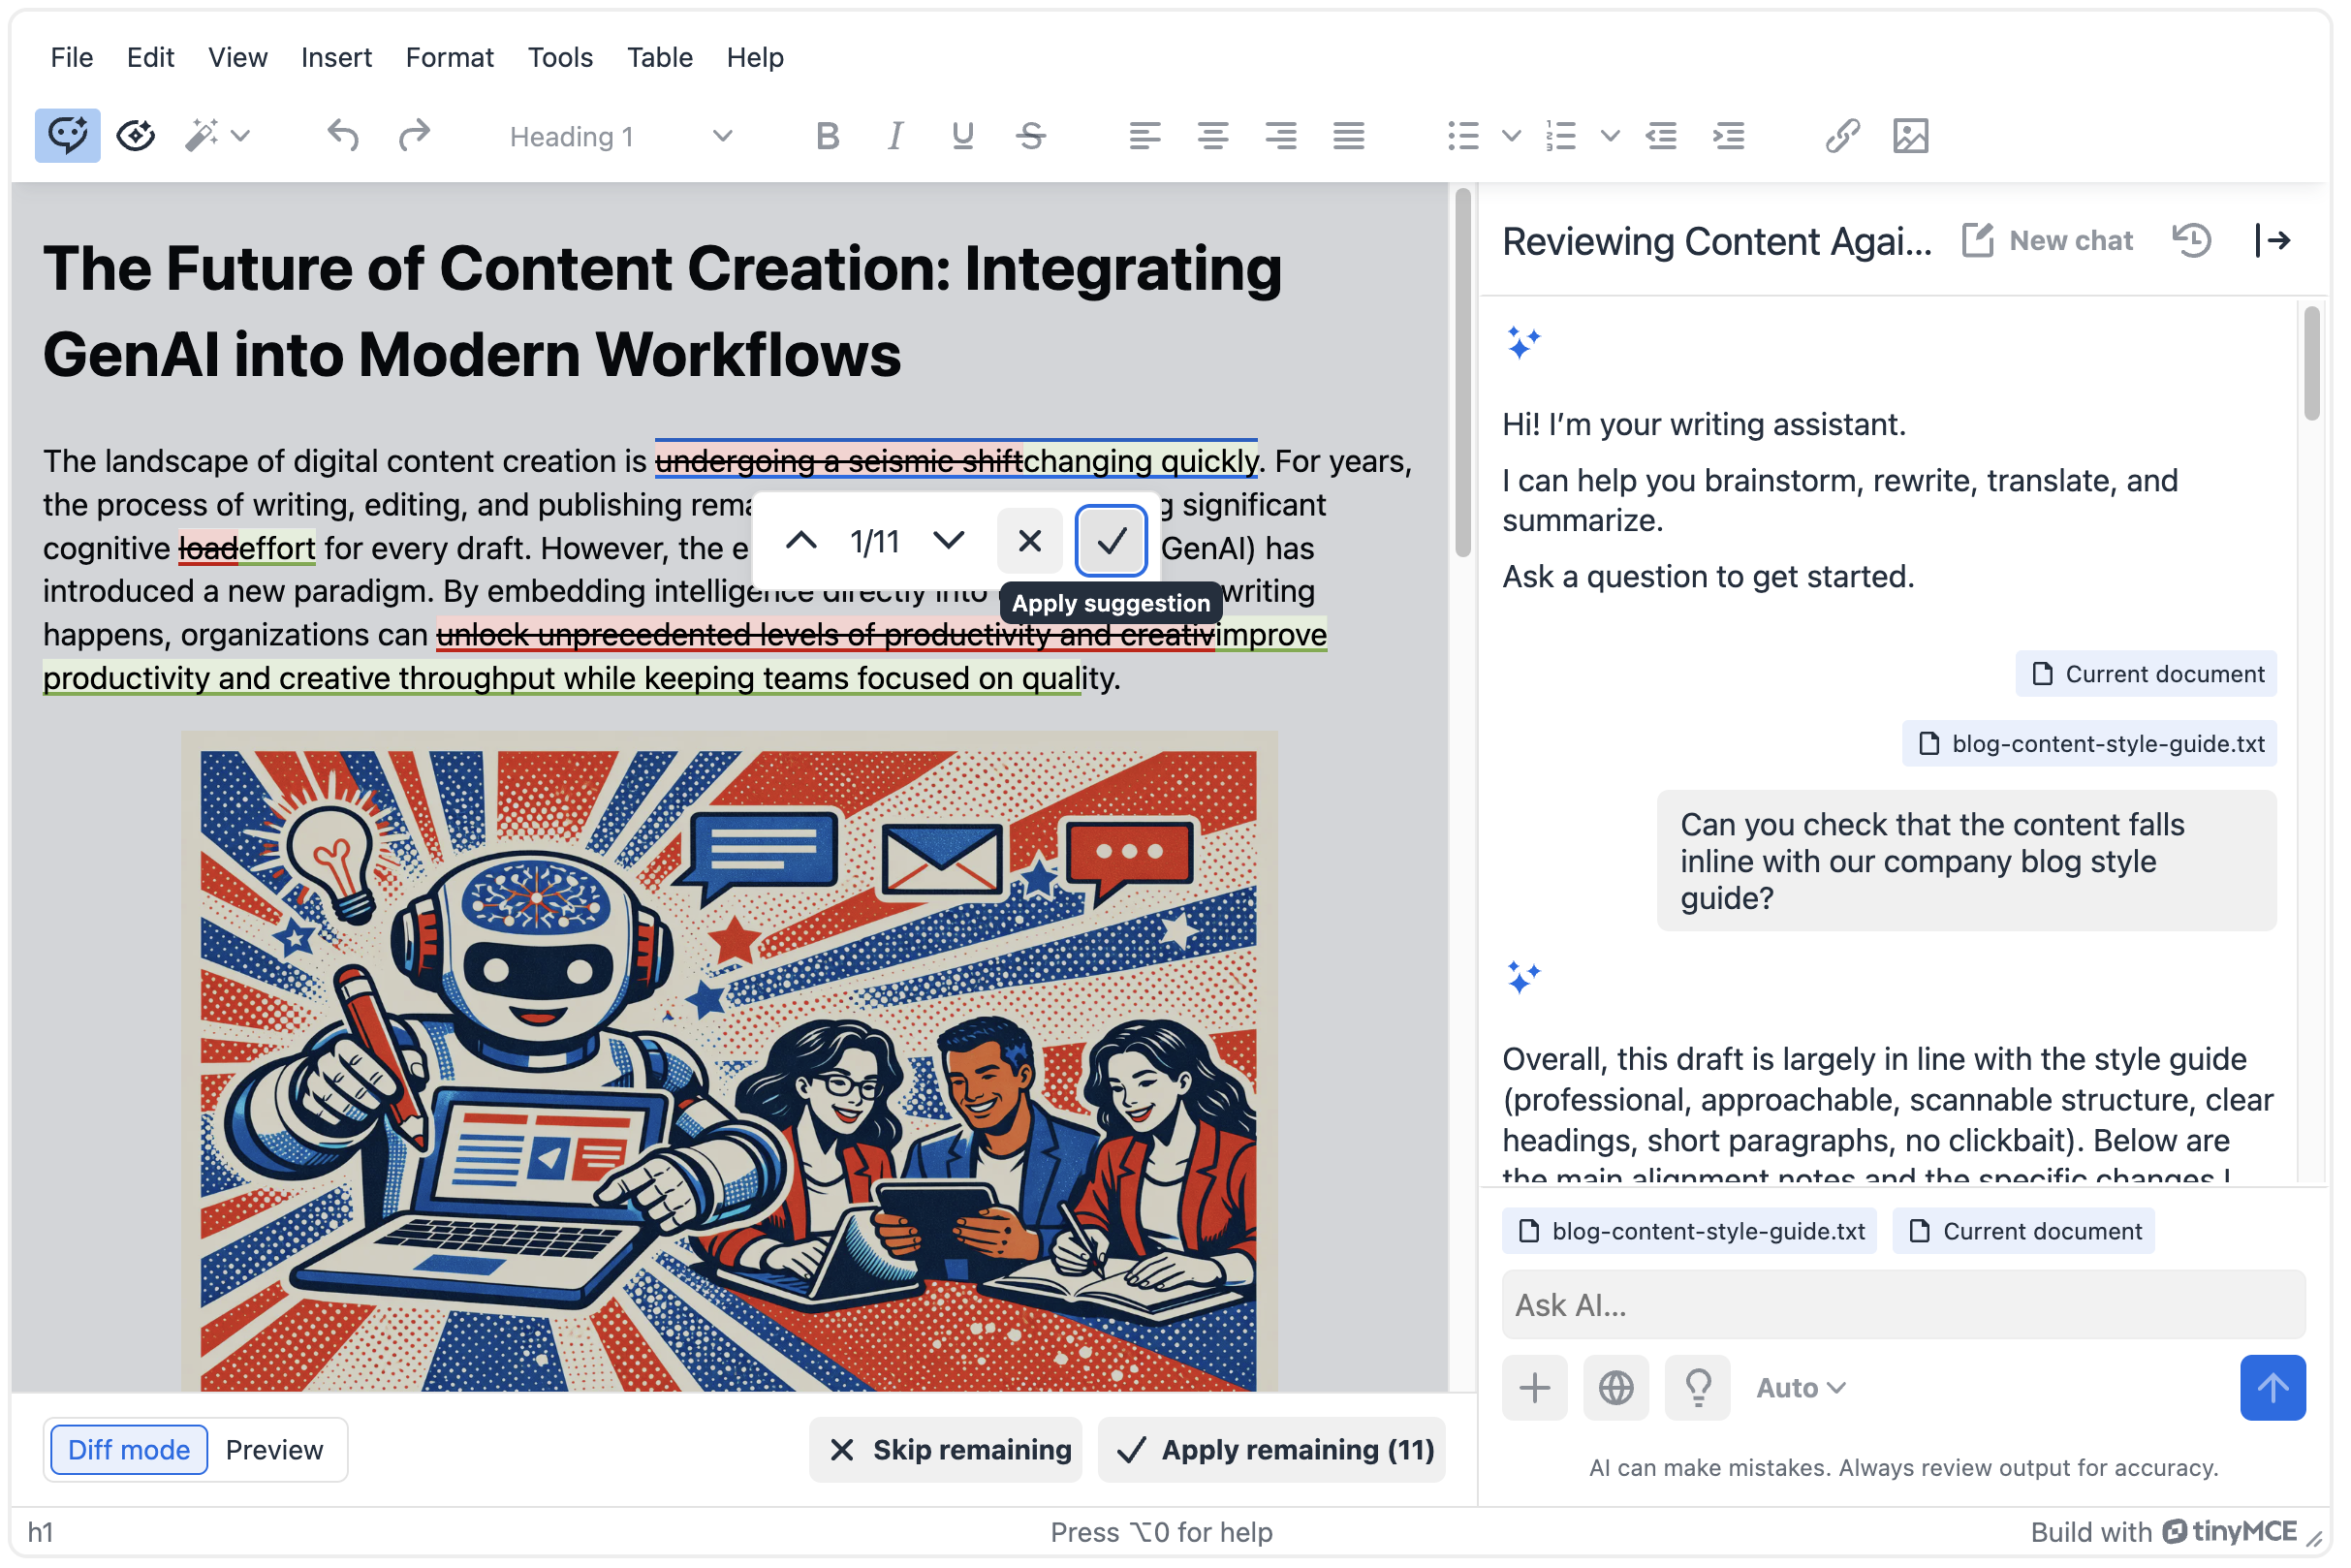This screenshot has height=1568, width=2351.
Task: Open the Format menu
Action: click(x=449, y=57)
